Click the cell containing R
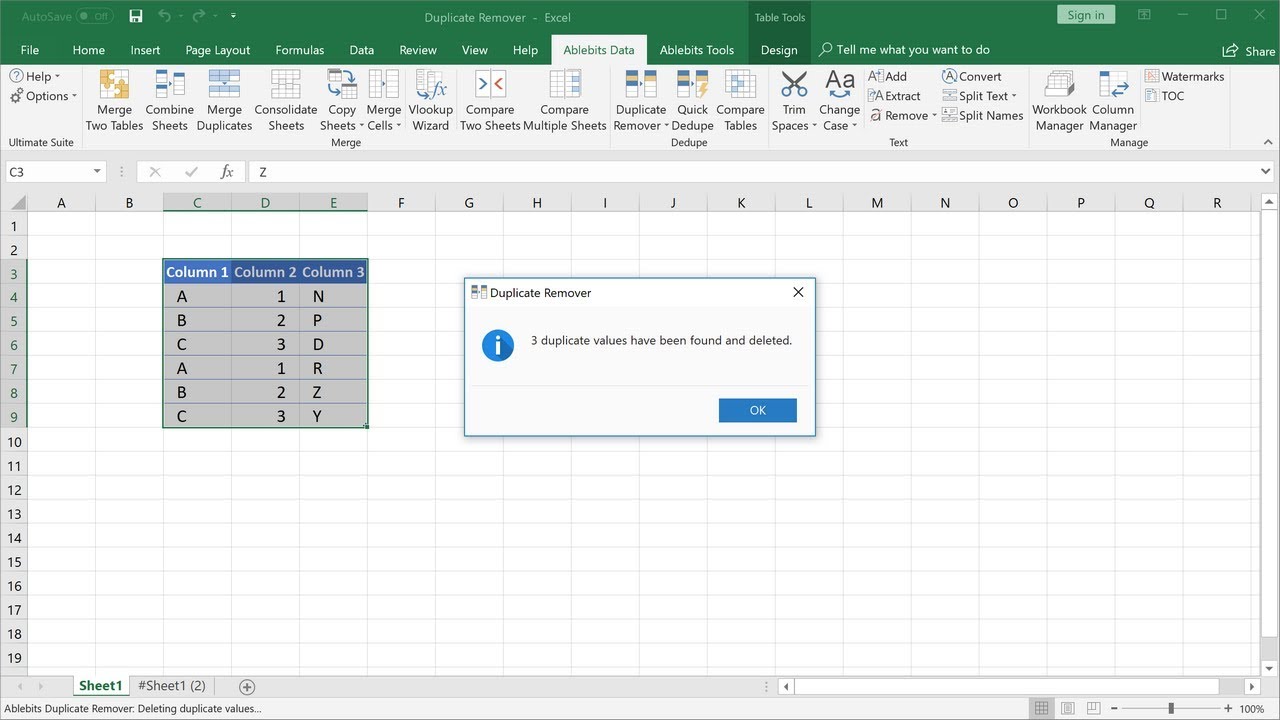Viewport: 1280px width, 720px height. pos(333,368)
